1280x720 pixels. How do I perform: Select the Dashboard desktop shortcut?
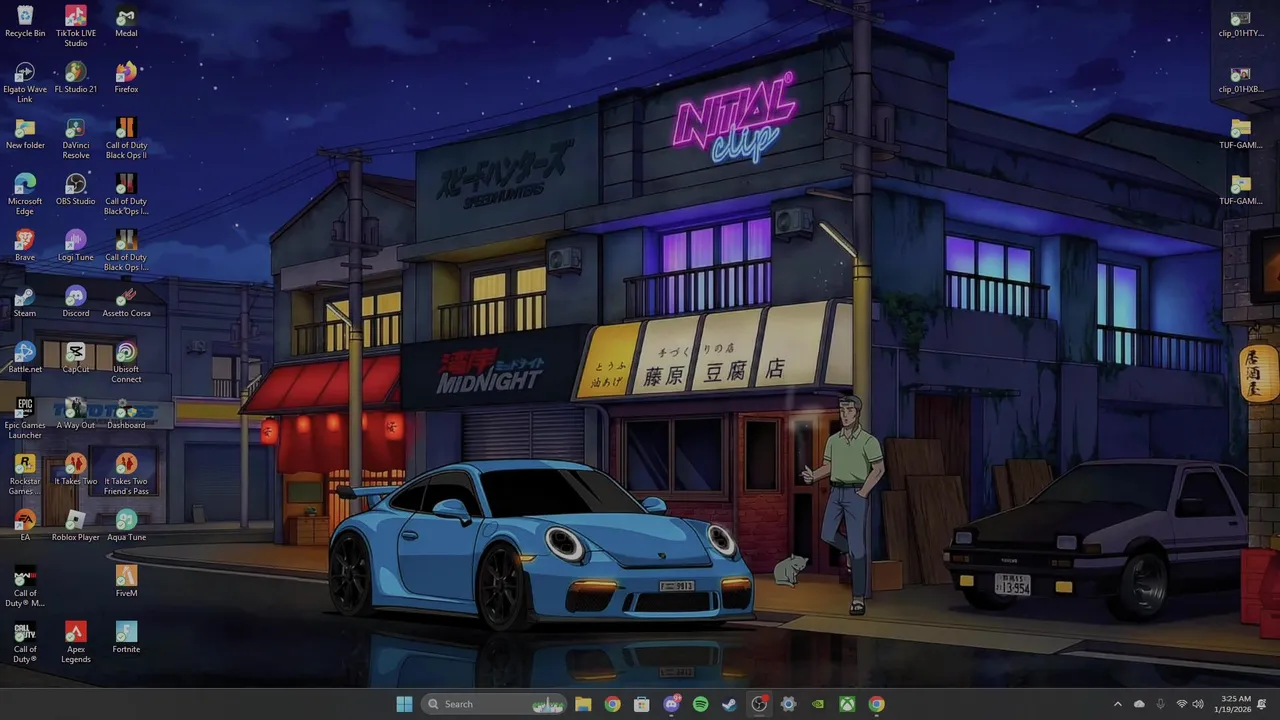[x=126, y=414]
